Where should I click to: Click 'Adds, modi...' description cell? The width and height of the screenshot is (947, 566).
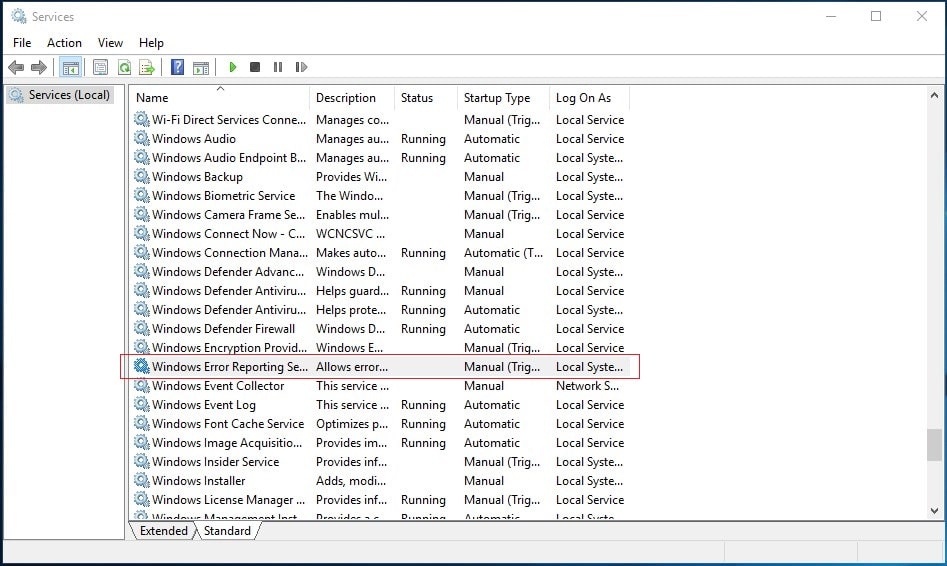pos(350,481)
